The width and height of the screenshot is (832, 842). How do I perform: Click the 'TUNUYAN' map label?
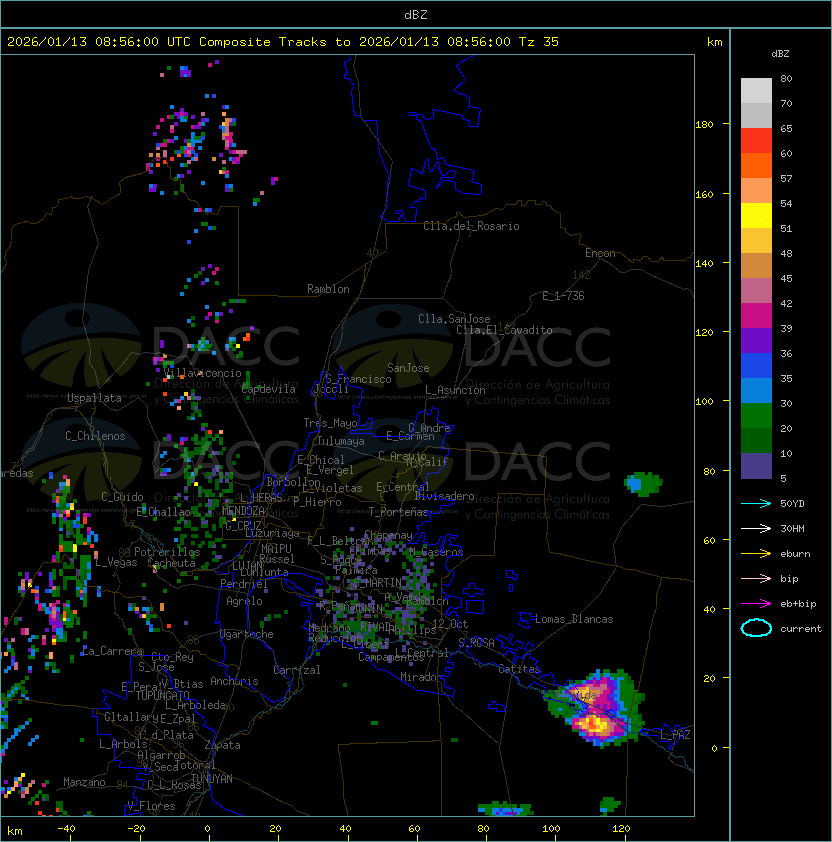pos(212,779)
